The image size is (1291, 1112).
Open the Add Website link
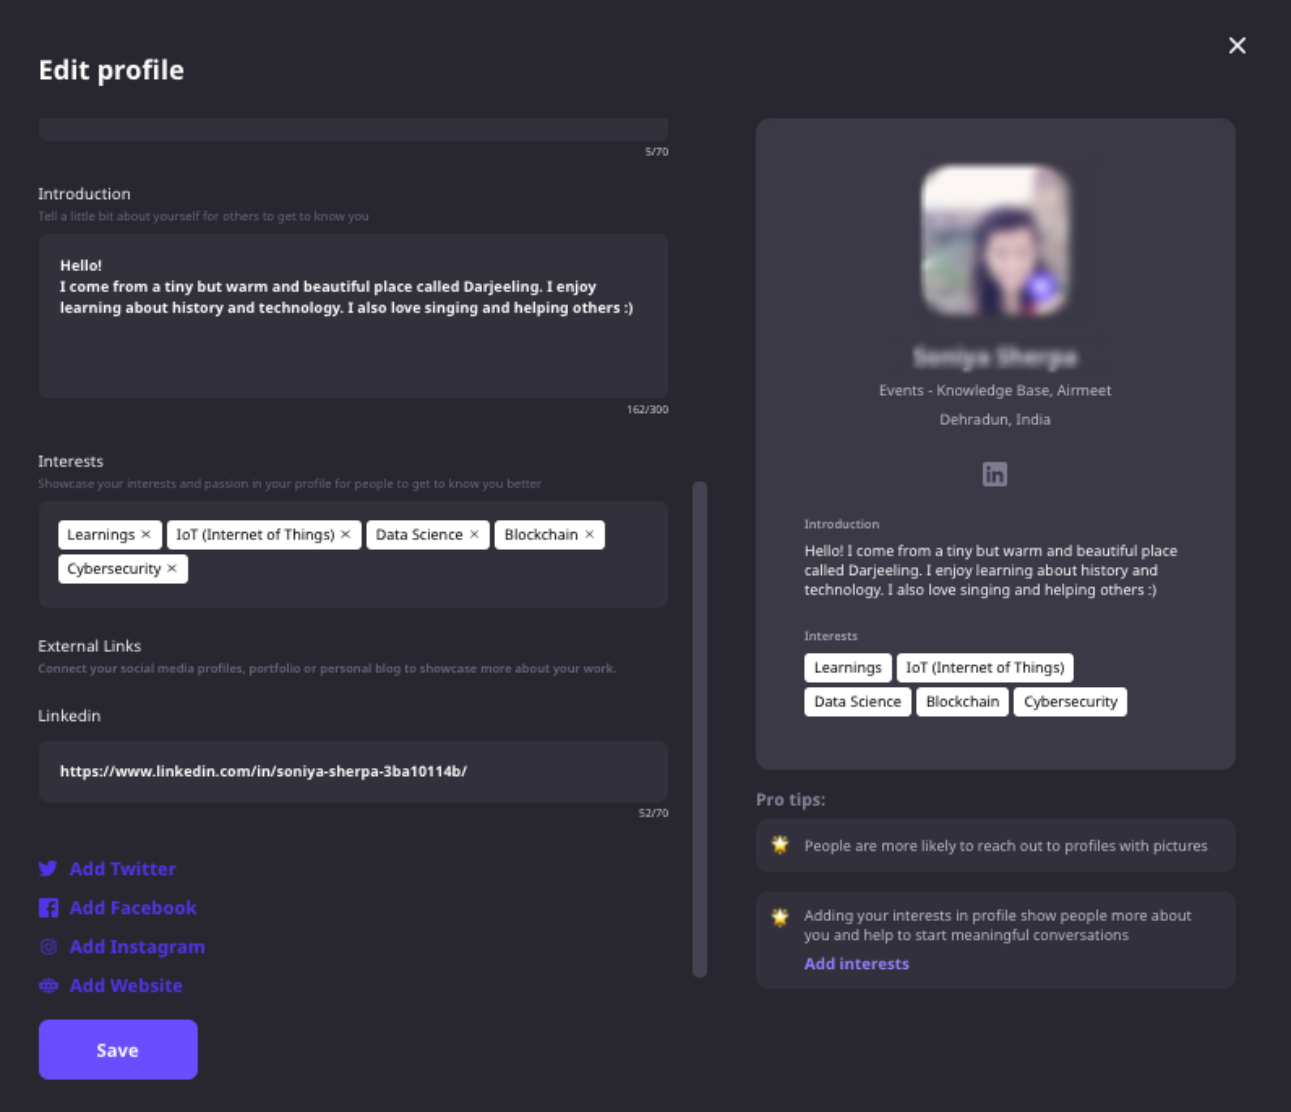126,986
